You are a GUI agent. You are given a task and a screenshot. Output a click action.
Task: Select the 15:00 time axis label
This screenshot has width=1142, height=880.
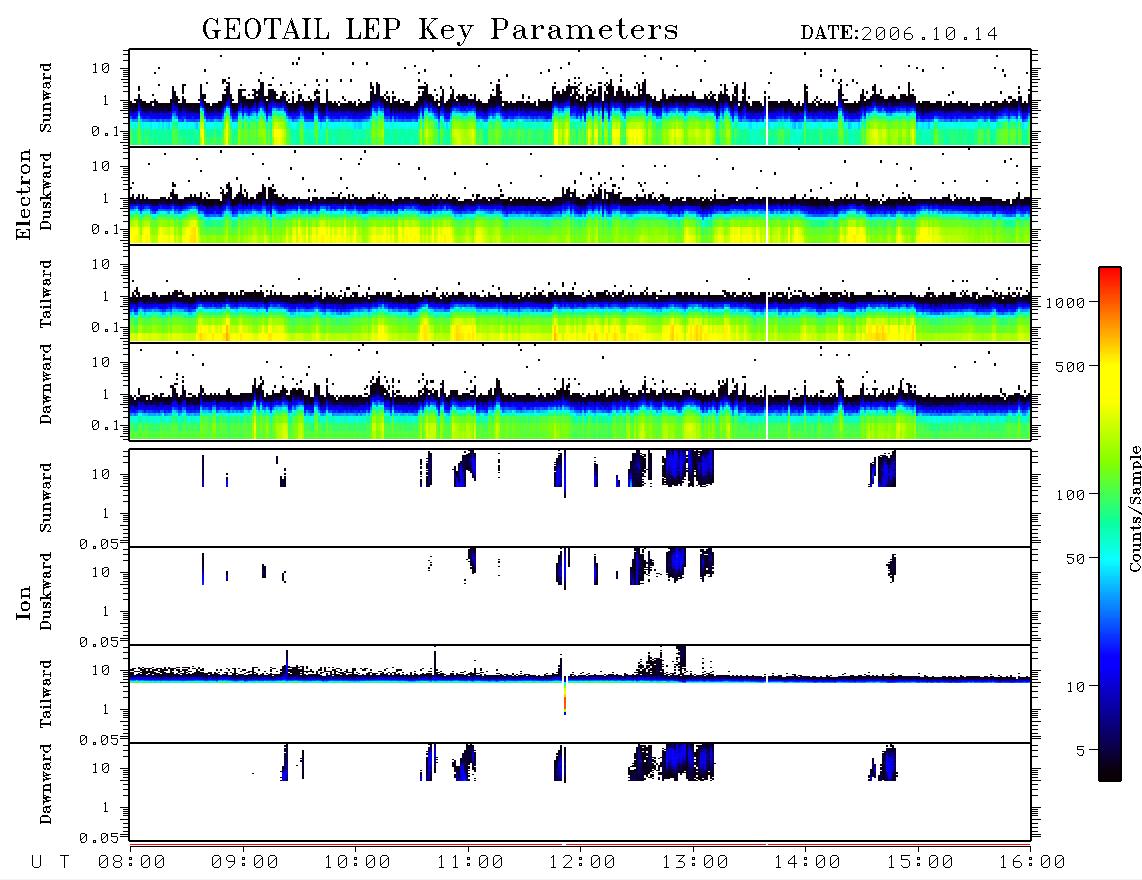tap(920, 862)
